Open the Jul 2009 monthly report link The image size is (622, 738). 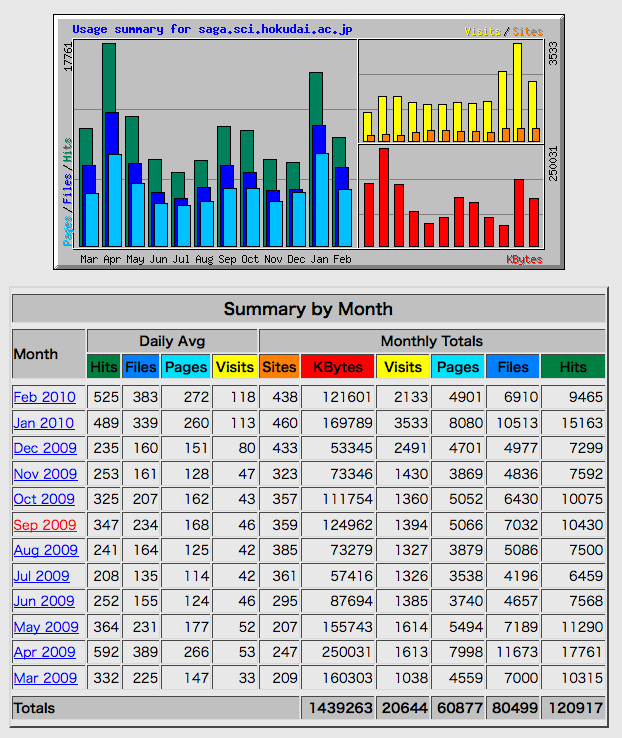(41, 576)
